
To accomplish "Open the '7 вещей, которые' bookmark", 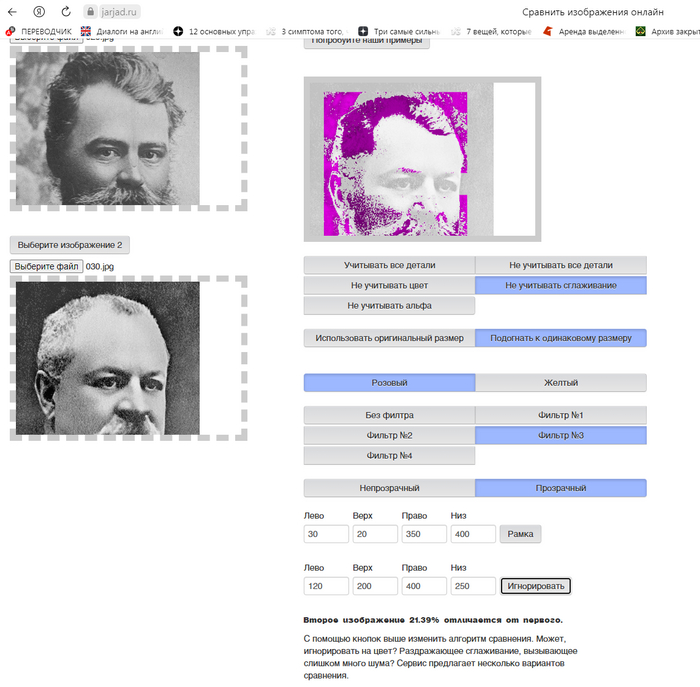I will [x=492, y=31].
